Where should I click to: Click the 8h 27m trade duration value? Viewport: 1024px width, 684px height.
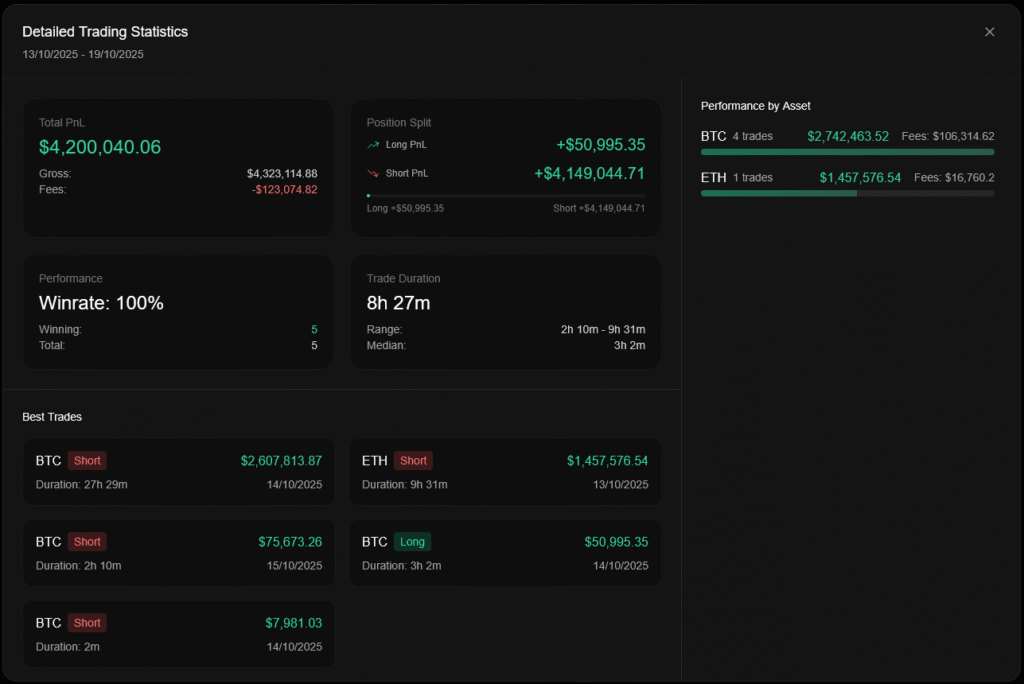(398, 303)
